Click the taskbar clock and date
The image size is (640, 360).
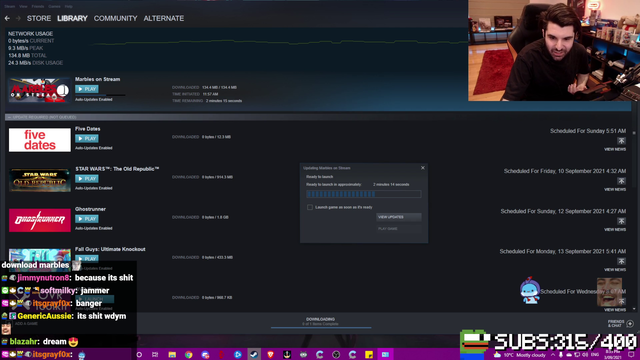[613, 354]
